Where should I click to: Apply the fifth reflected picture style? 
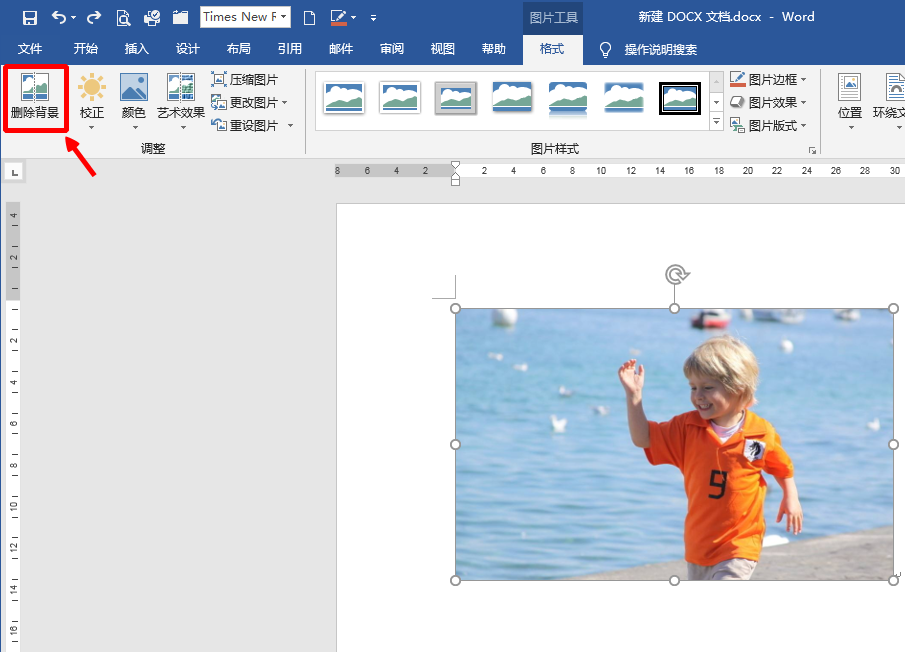point(568,99)
